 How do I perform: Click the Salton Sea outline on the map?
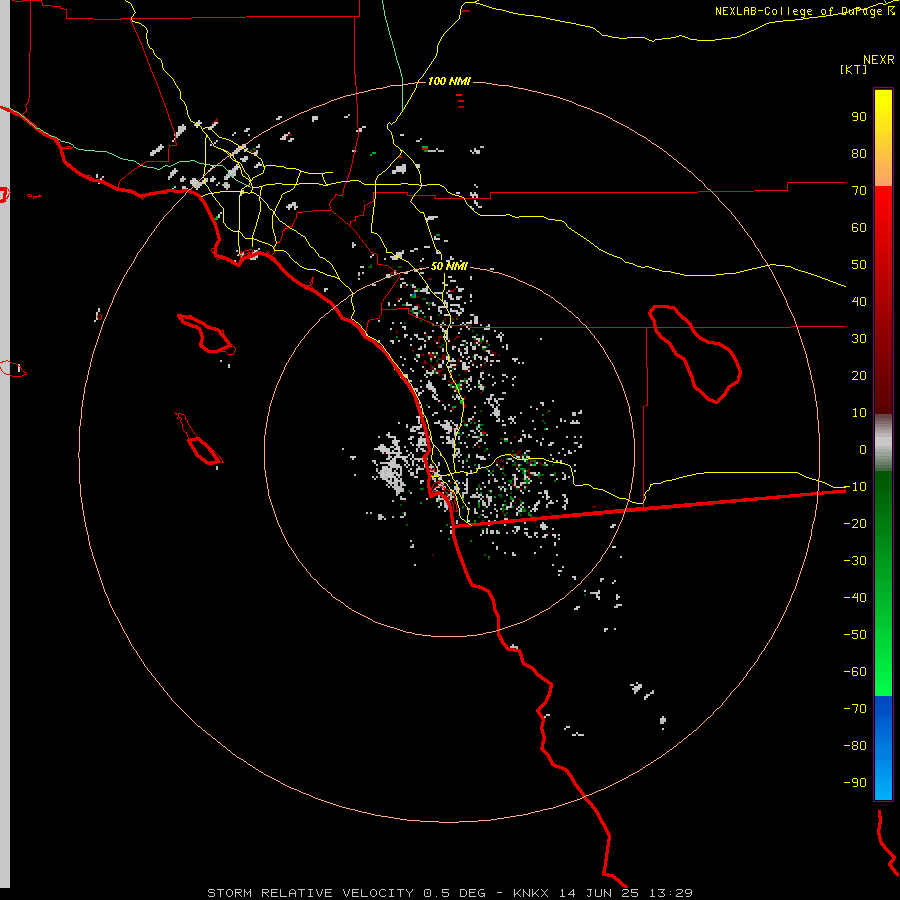(695, 354)
